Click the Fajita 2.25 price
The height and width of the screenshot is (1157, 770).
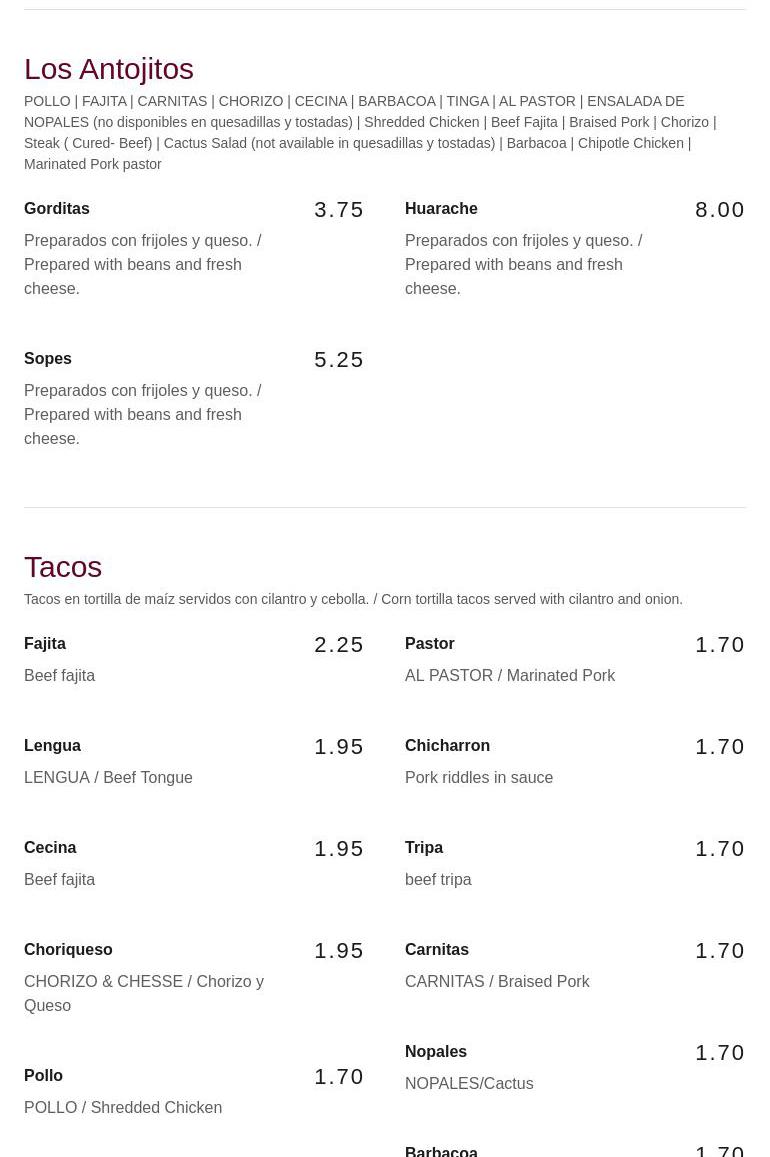[339, 645]
